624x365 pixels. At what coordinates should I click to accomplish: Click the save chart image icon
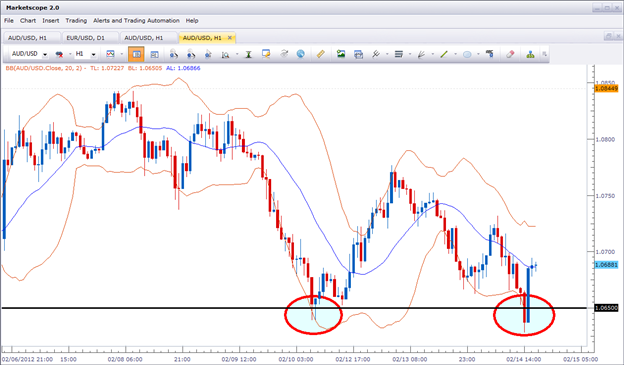(x=341, y=54)
